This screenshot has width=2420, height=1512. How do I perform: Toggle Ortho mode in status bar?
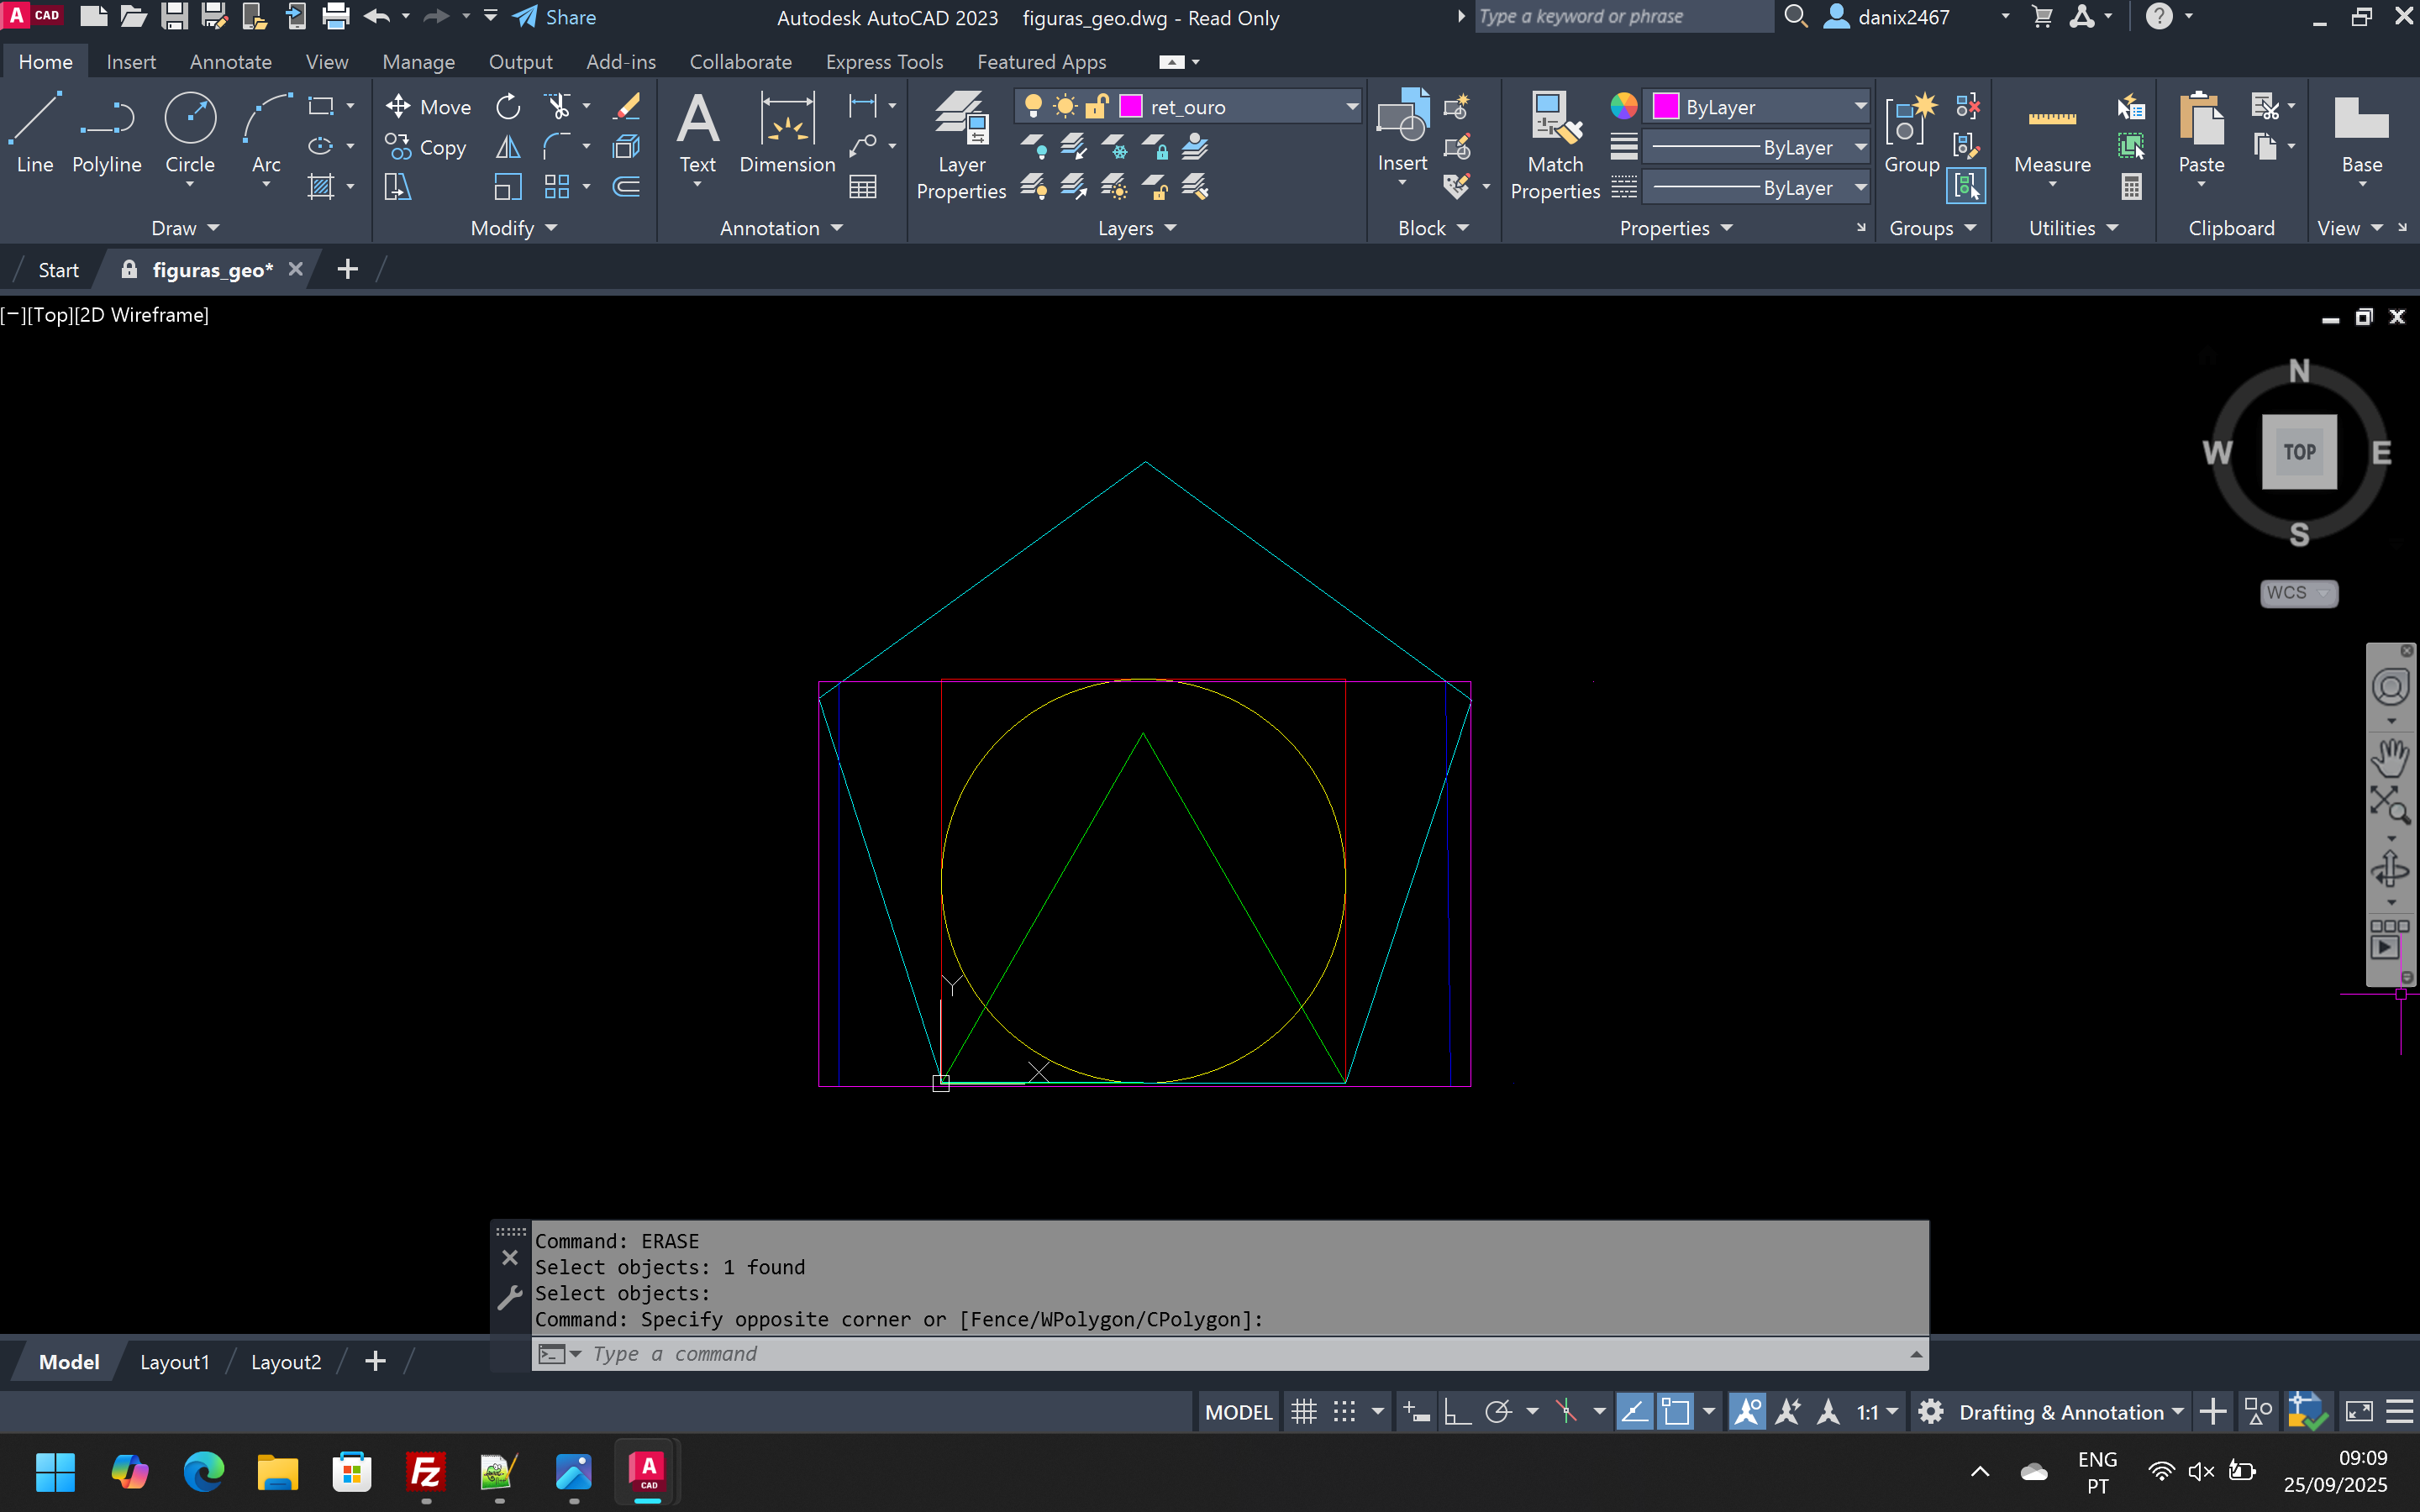[x=1457, y=1412]
